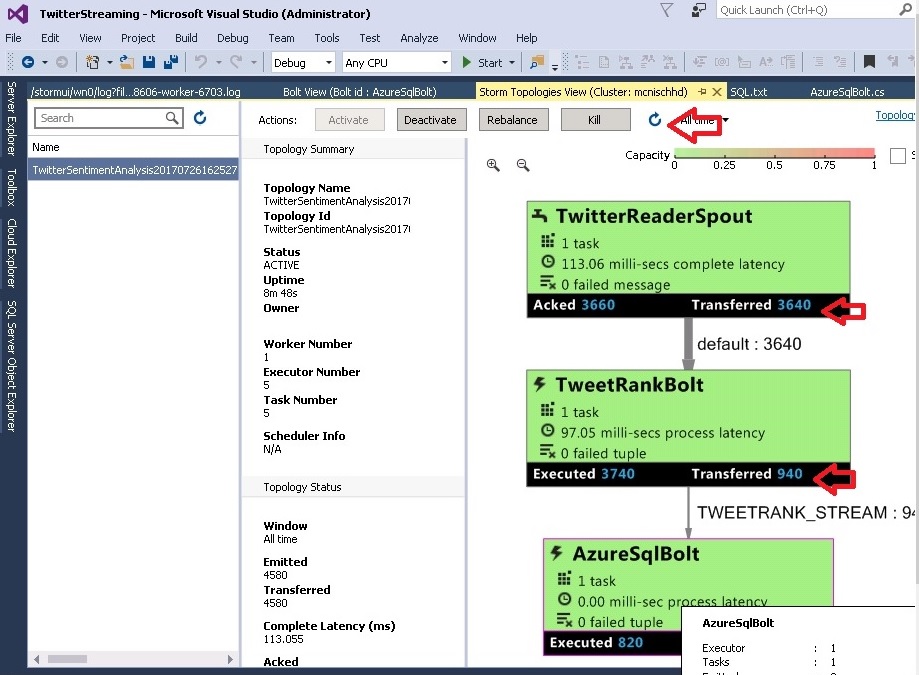Refresh the topology list beside Search box

tap(200, 118)
